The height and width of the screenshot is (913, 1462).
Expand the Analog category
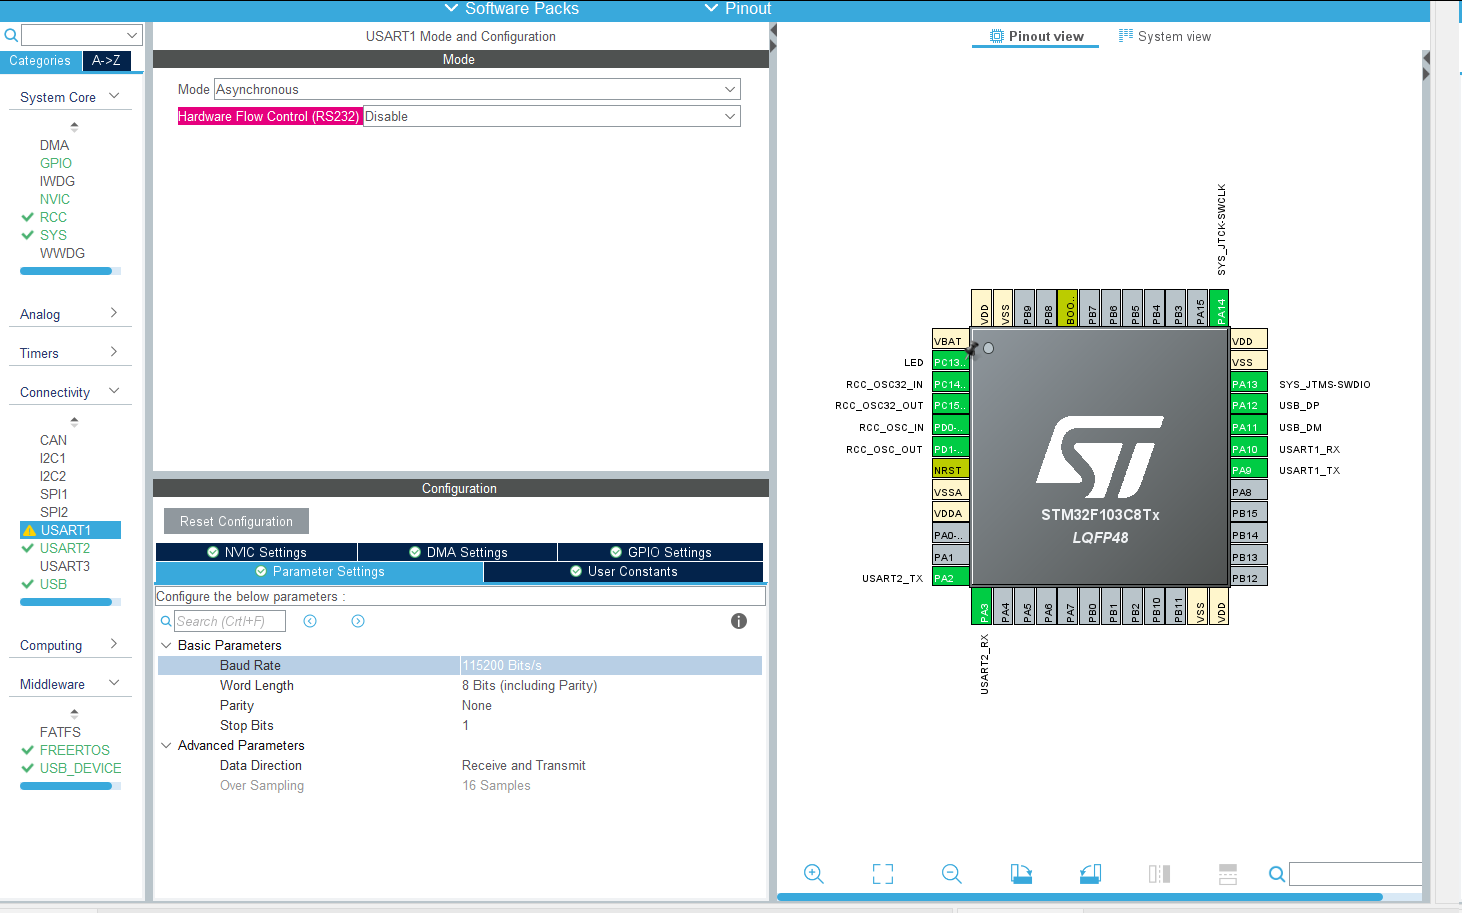pos(114,313)
